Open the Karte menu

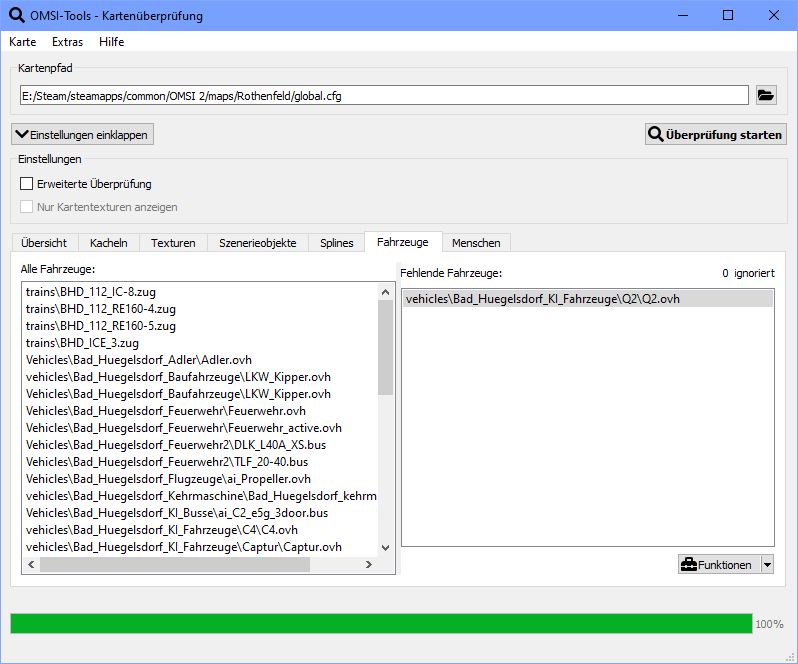(x=22, y=42)
